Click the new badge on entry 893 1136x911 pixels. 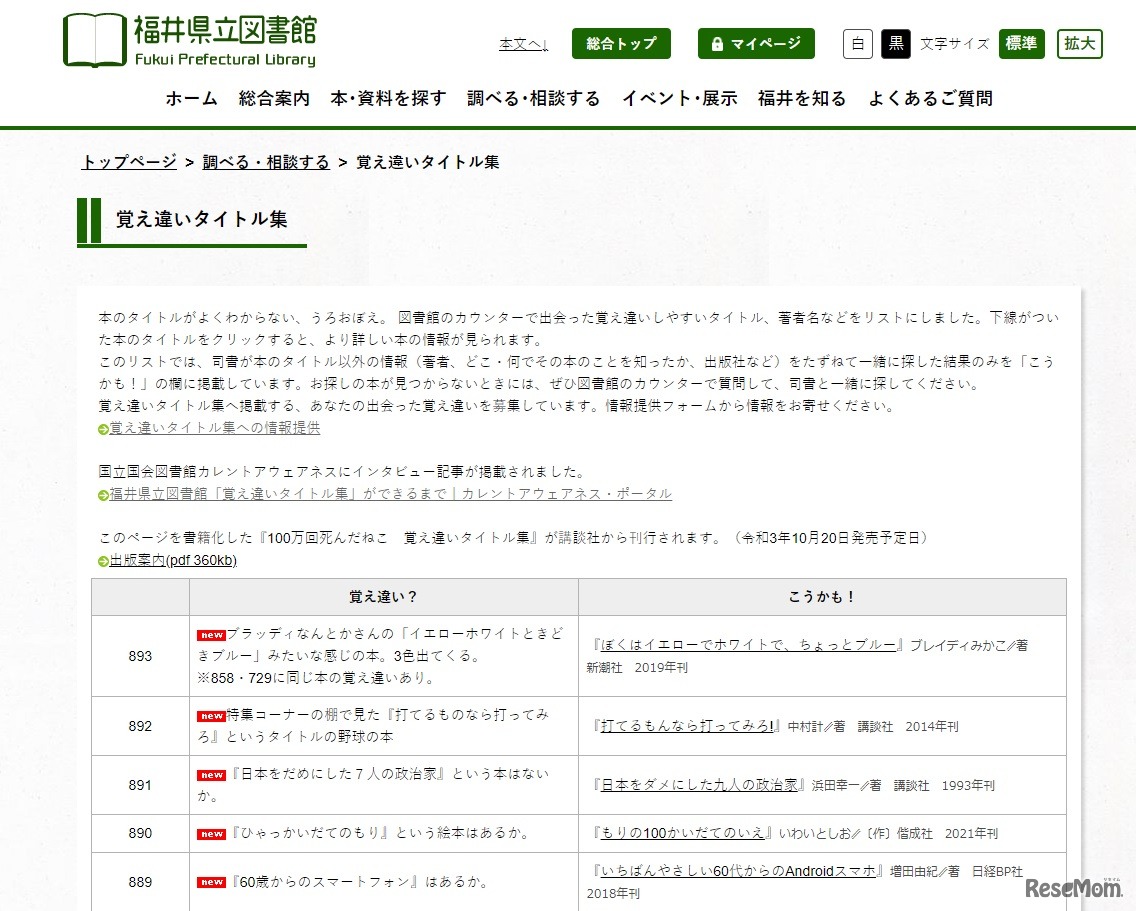[x=210, y=634]
